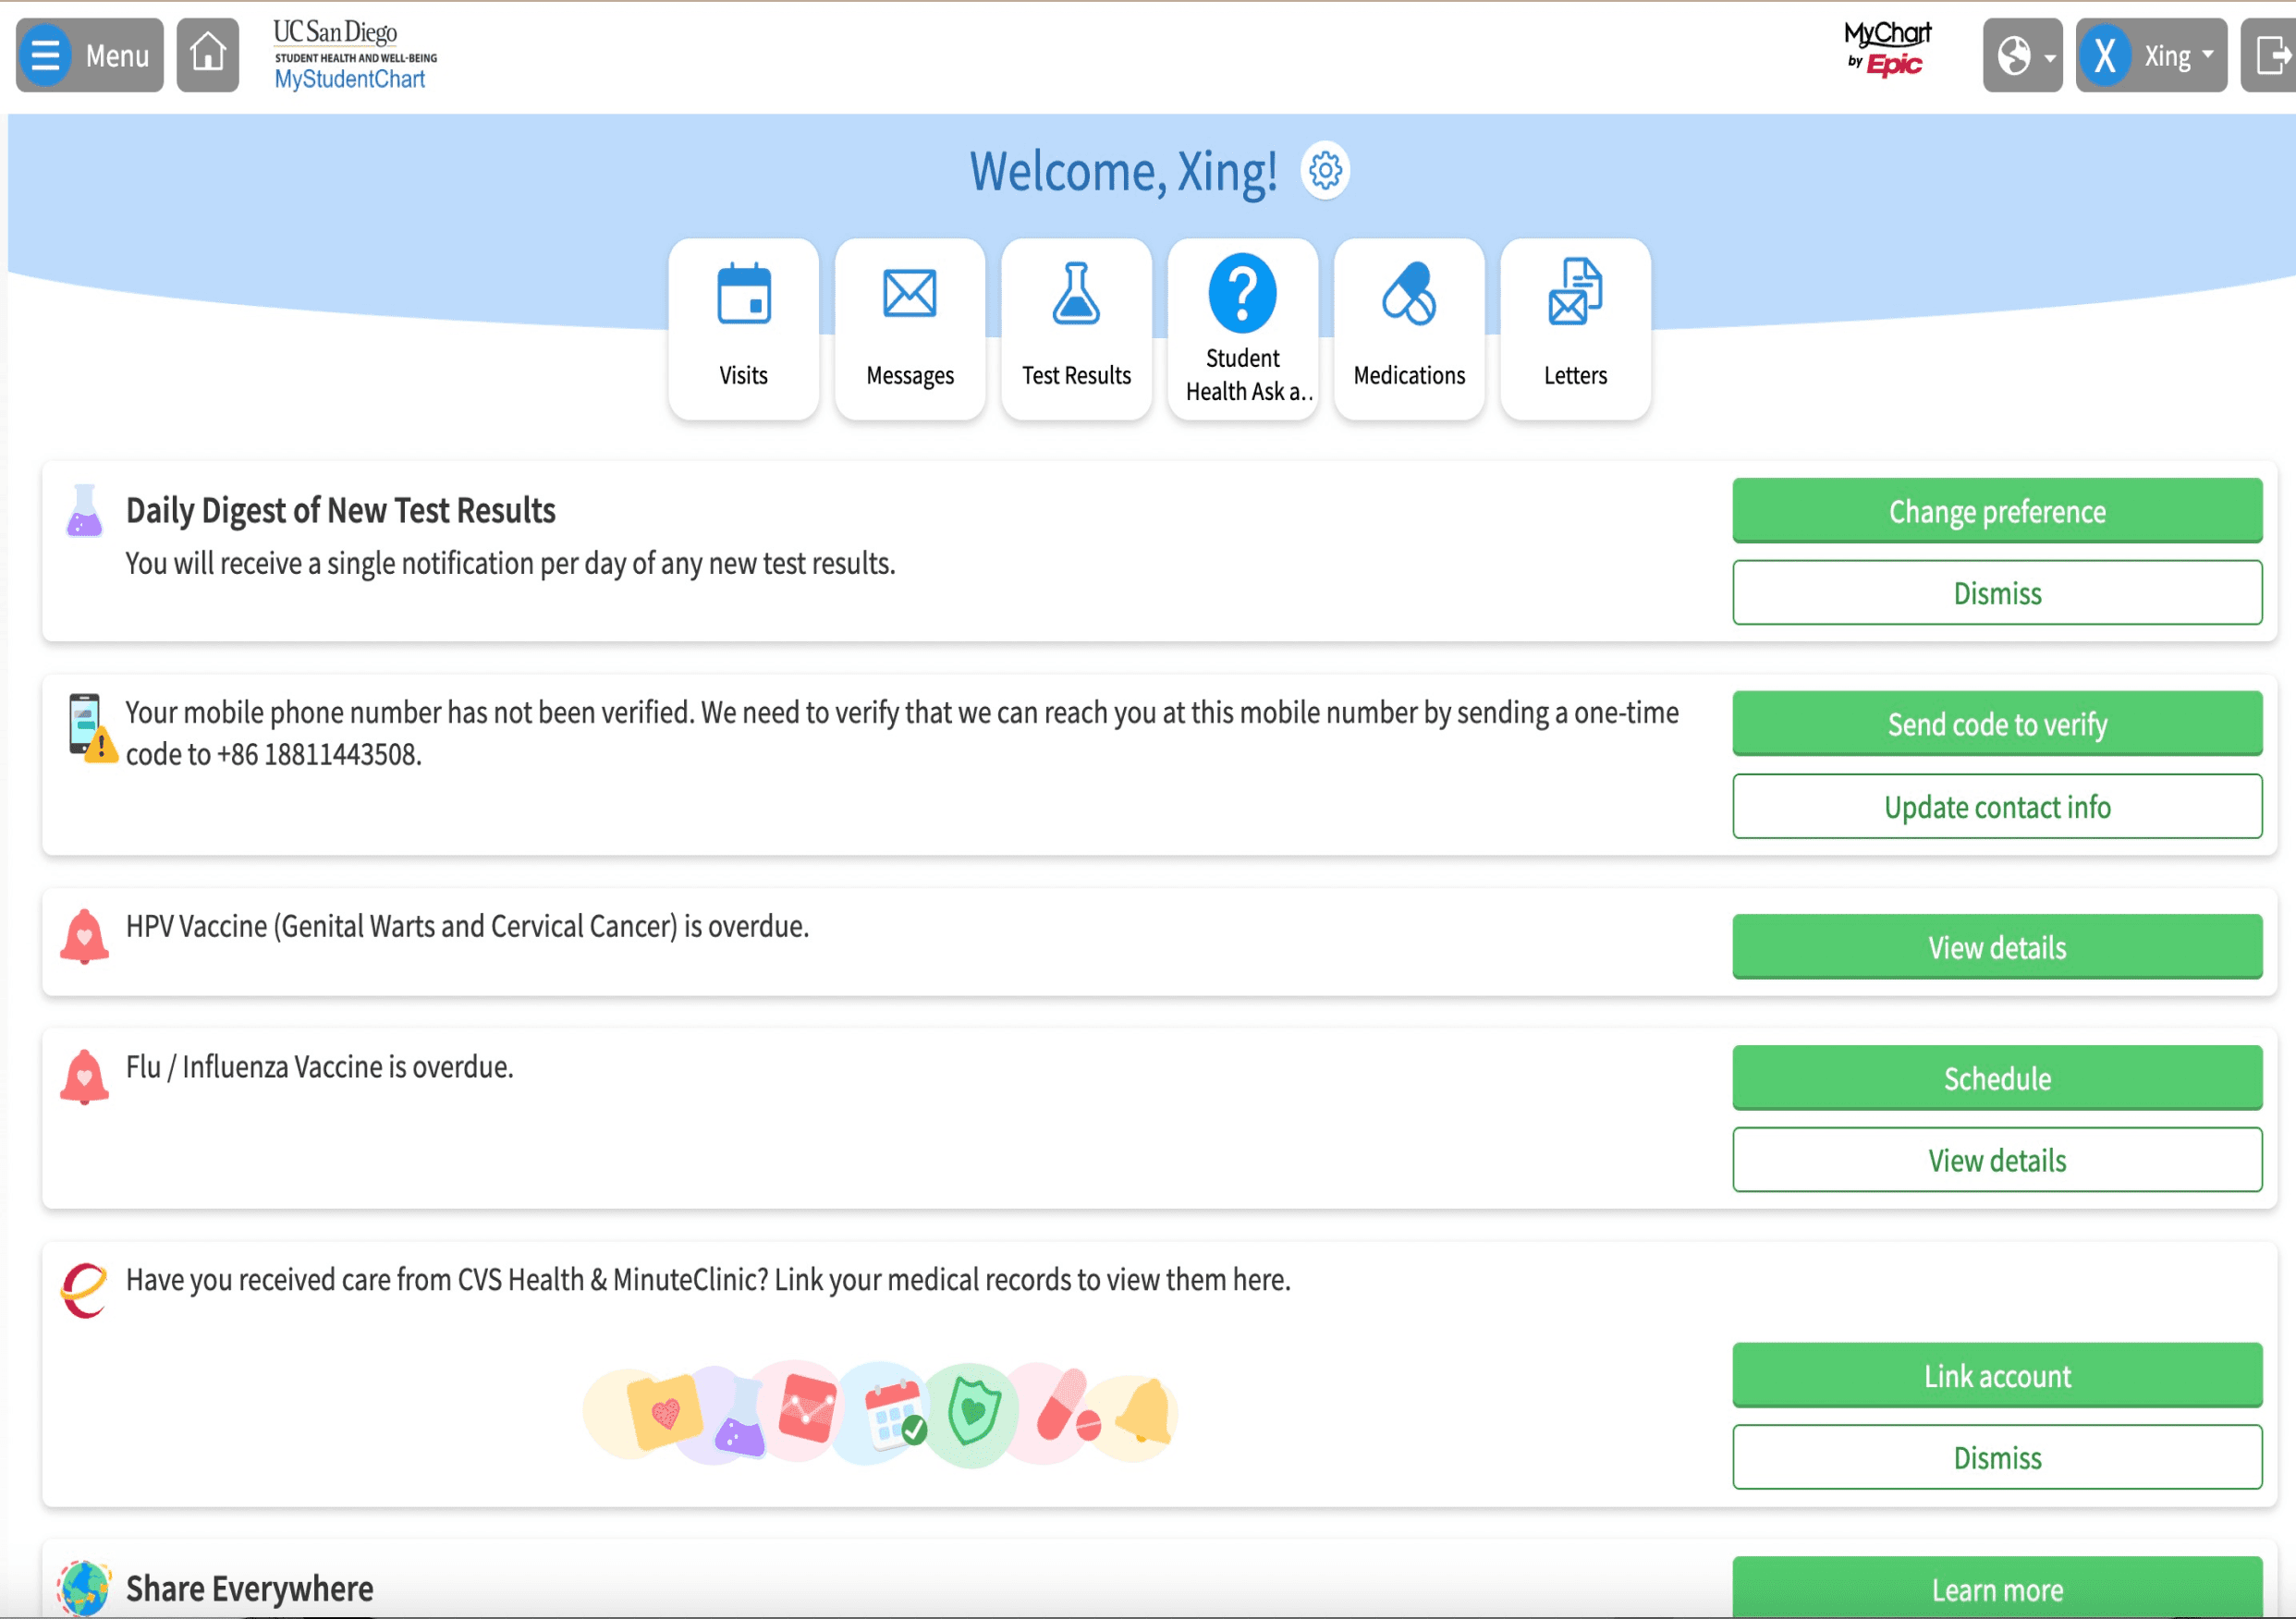Click Update contact info

point(1996,806)
